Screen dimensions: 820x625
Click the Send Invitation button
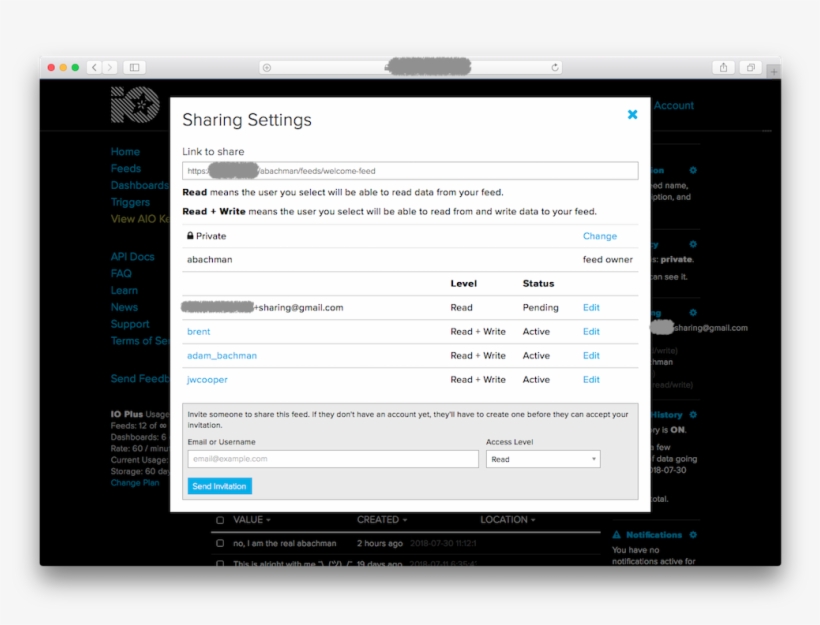pos(219,486)
